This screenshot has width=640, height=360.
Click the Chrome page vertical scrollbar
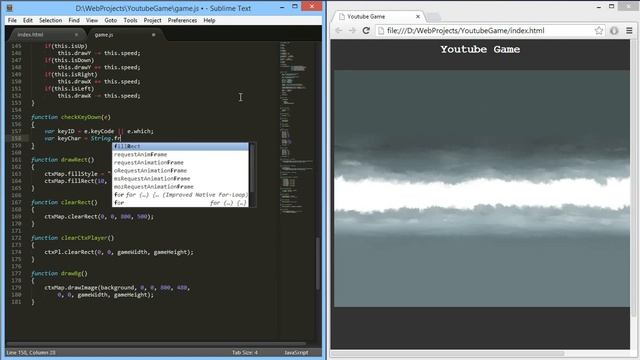point(634,178)
